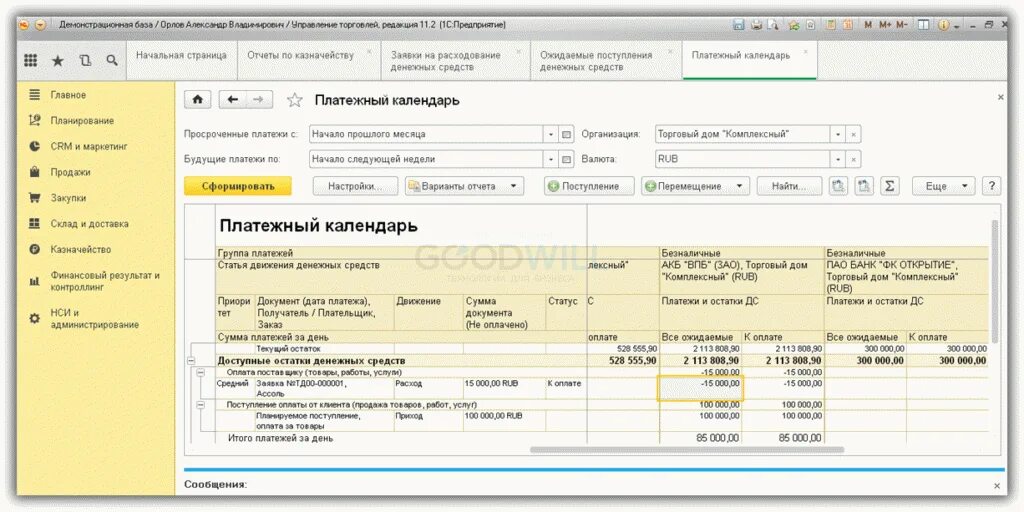Click the collapse-groups icon right of Найти
Screen dimensions: 1024x512
pyautogui.click(x=839, y=186)
